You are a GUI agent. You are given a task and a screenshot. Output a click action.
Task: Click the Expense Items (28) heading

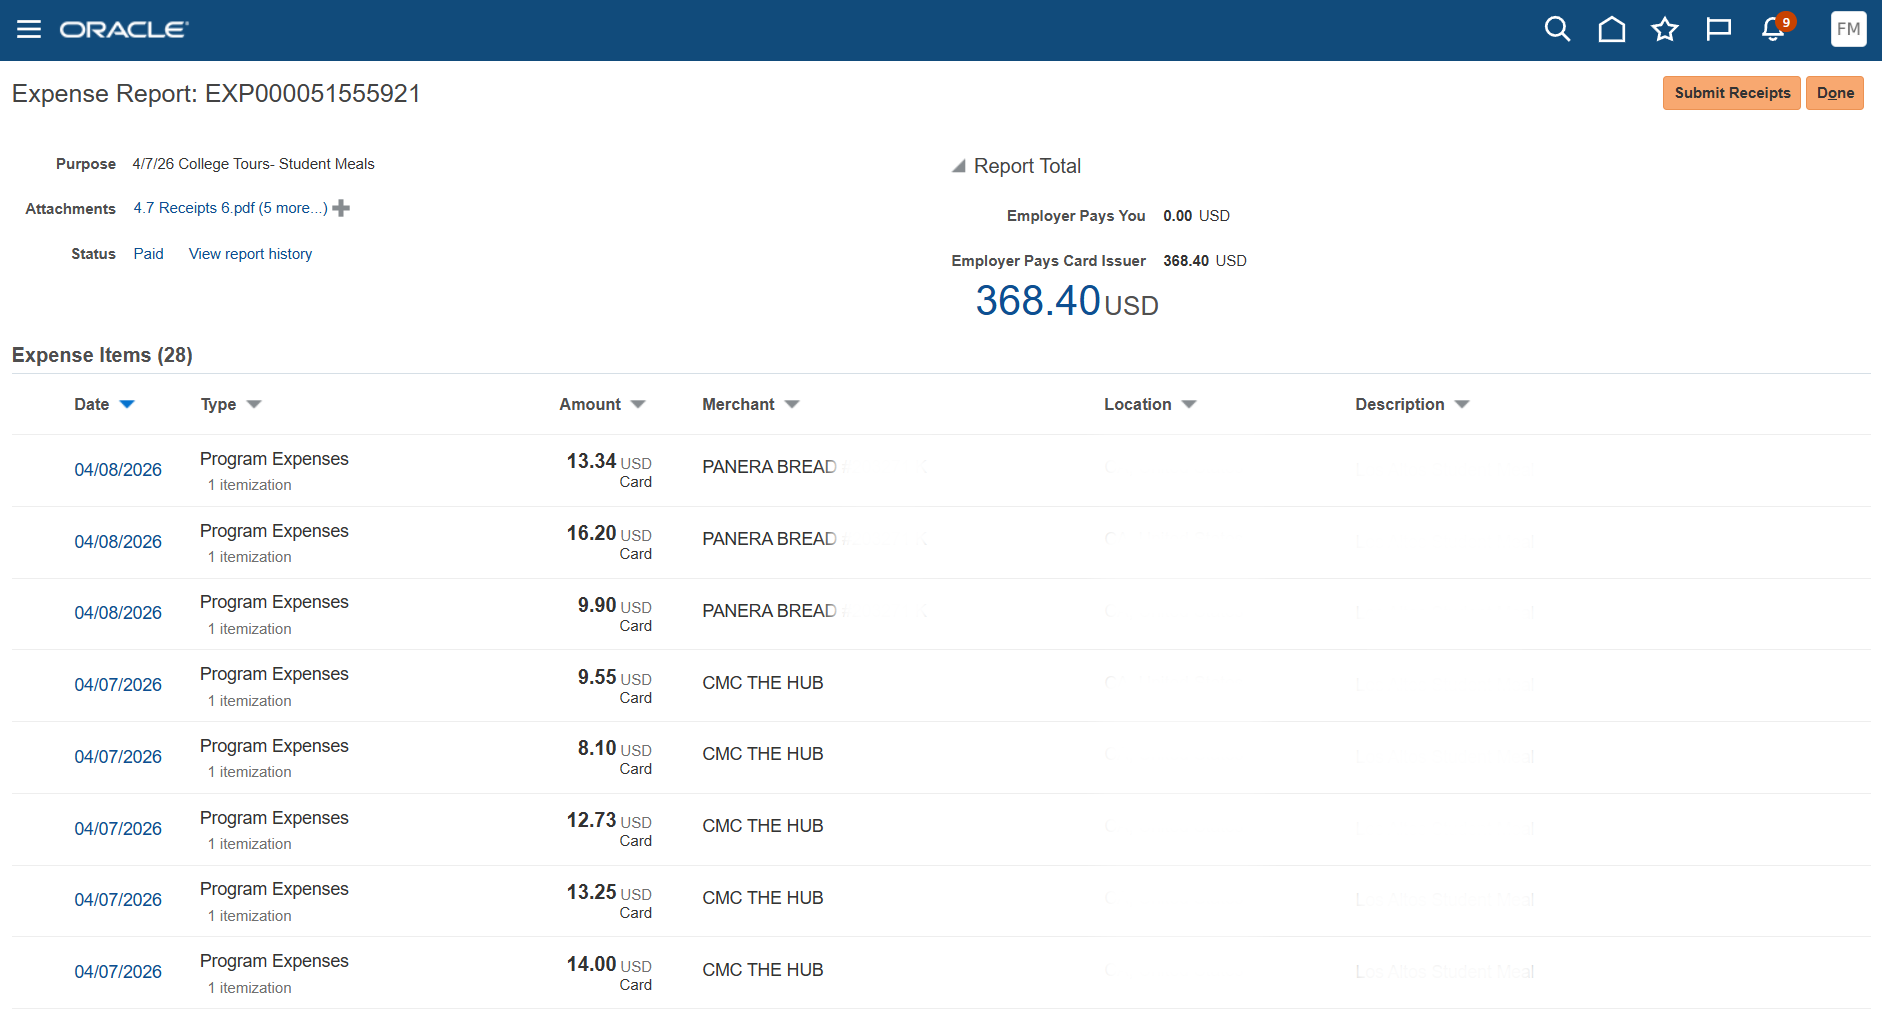(102, 355)
